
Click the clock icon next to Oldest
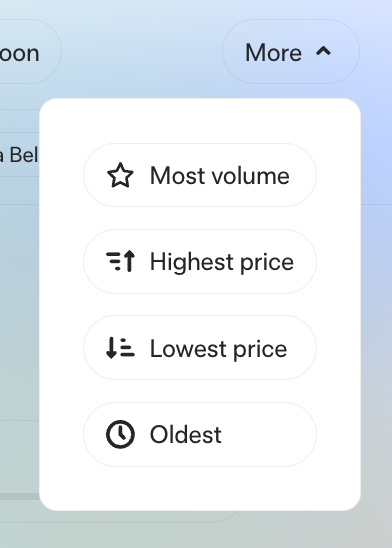120,434
